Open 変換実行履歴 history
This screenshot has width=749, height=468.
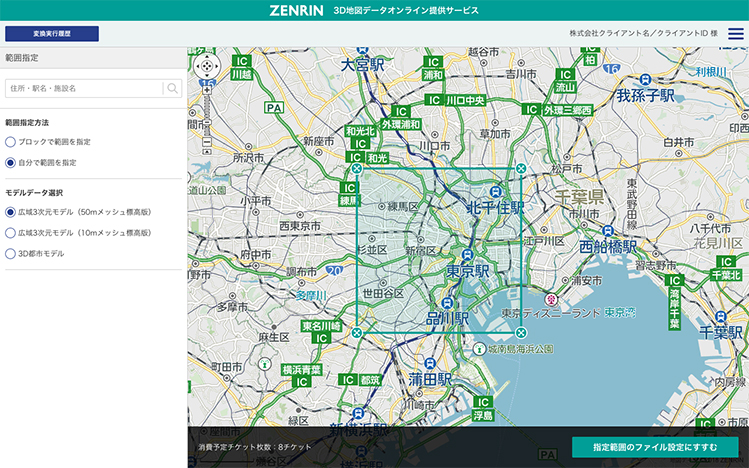pyautogui.click(x=52, y=34)
